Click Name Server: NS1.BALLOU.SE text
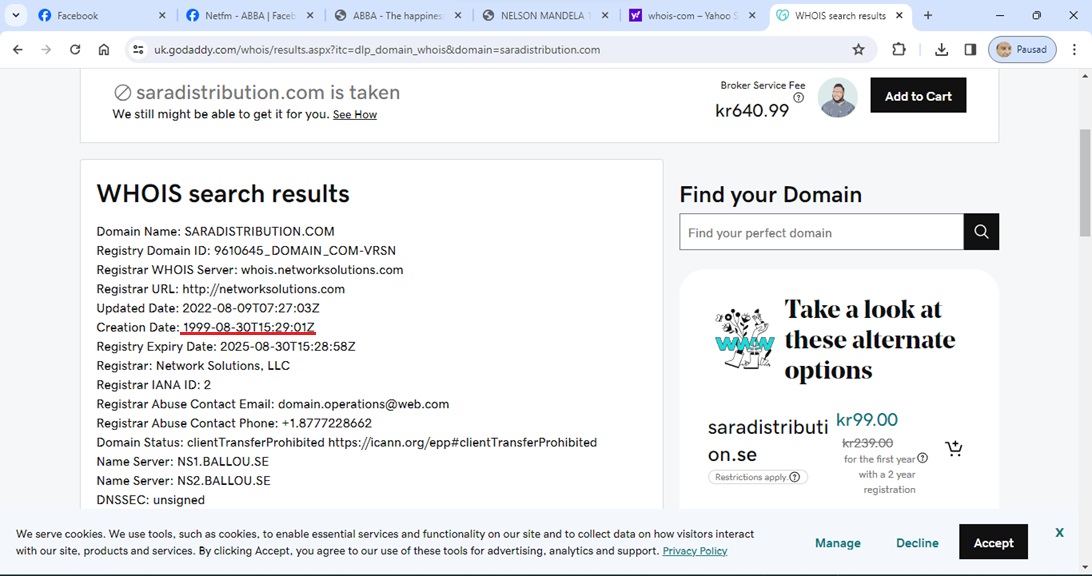1092x576 pixels. point(182,462)
